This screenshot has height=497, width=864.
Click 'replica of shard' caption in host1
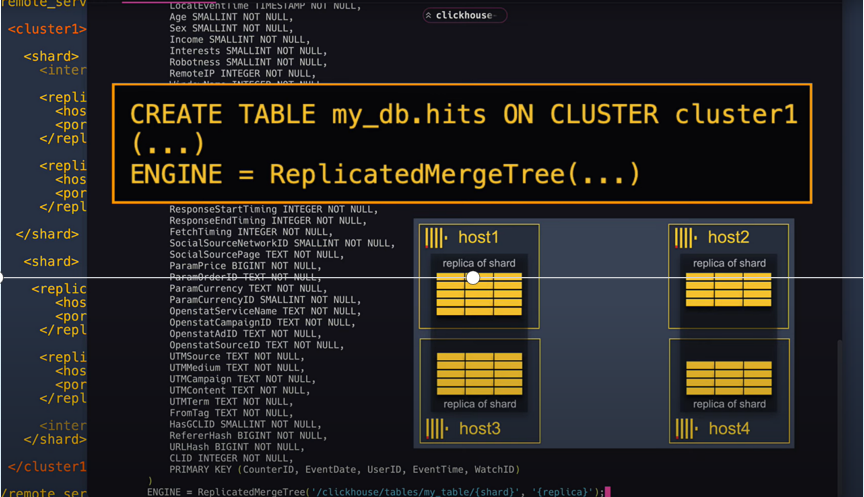click(479, 263)
